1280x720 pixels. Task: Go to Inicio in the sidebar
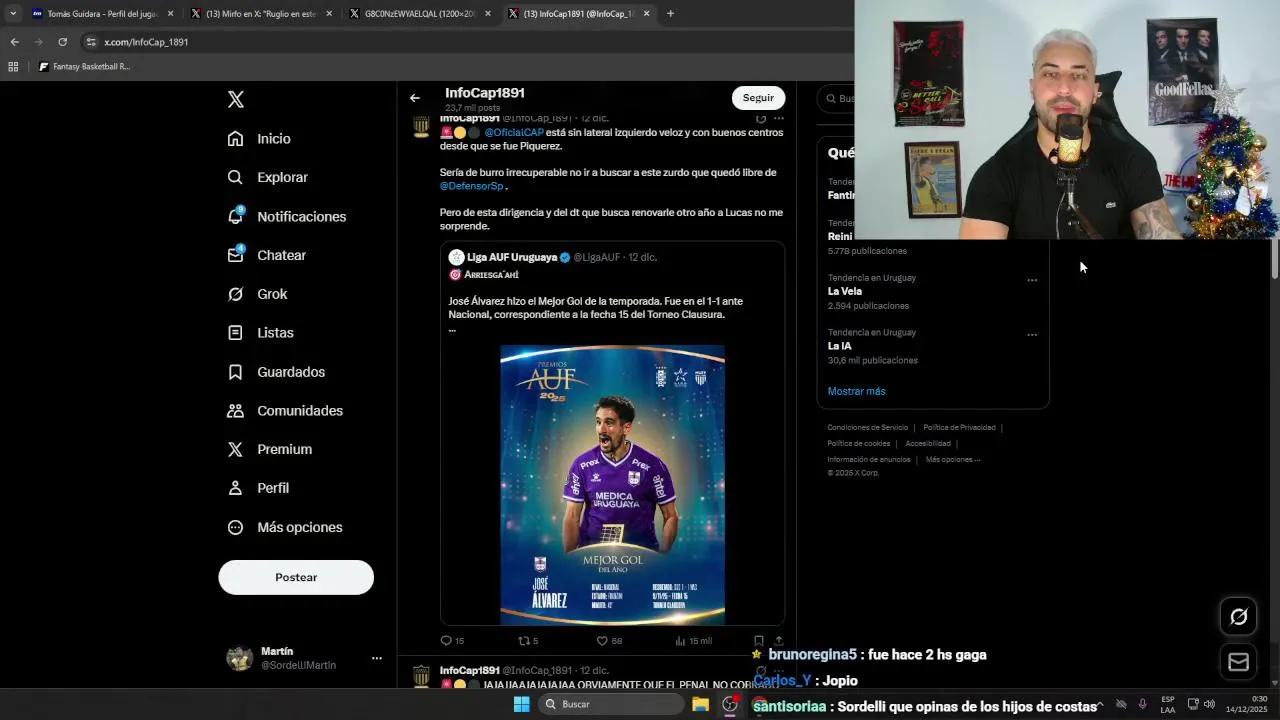259,139
